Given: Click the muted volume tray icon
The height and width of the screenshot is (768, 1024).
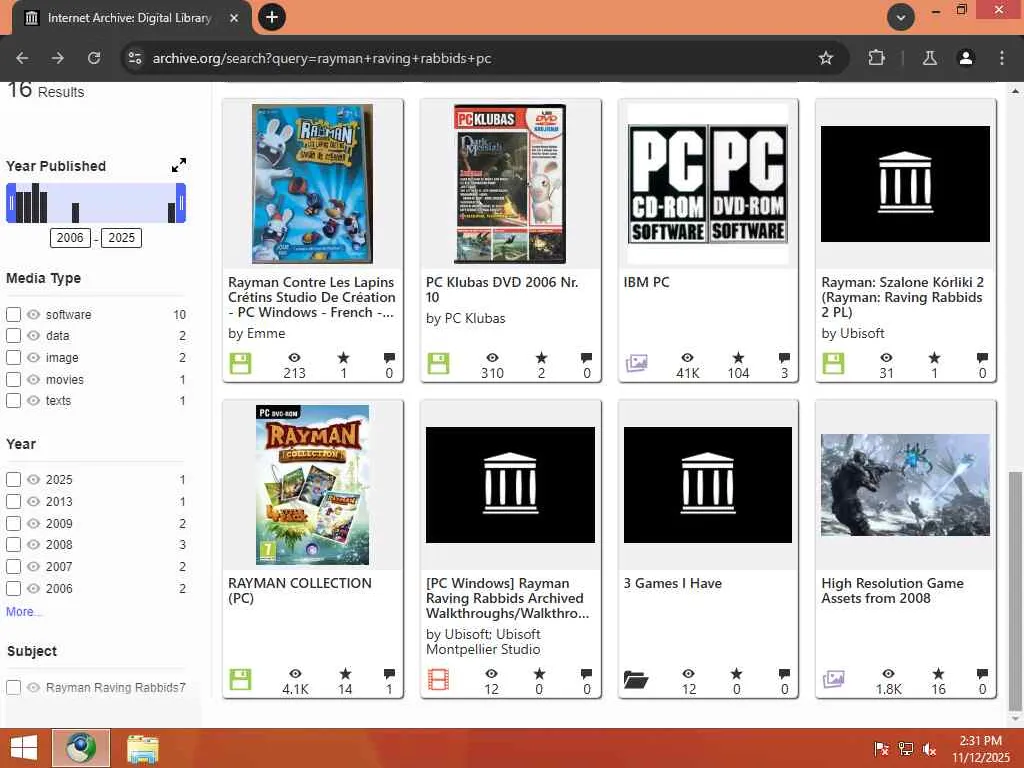Looking at the screenshot, I should (929, 749).
